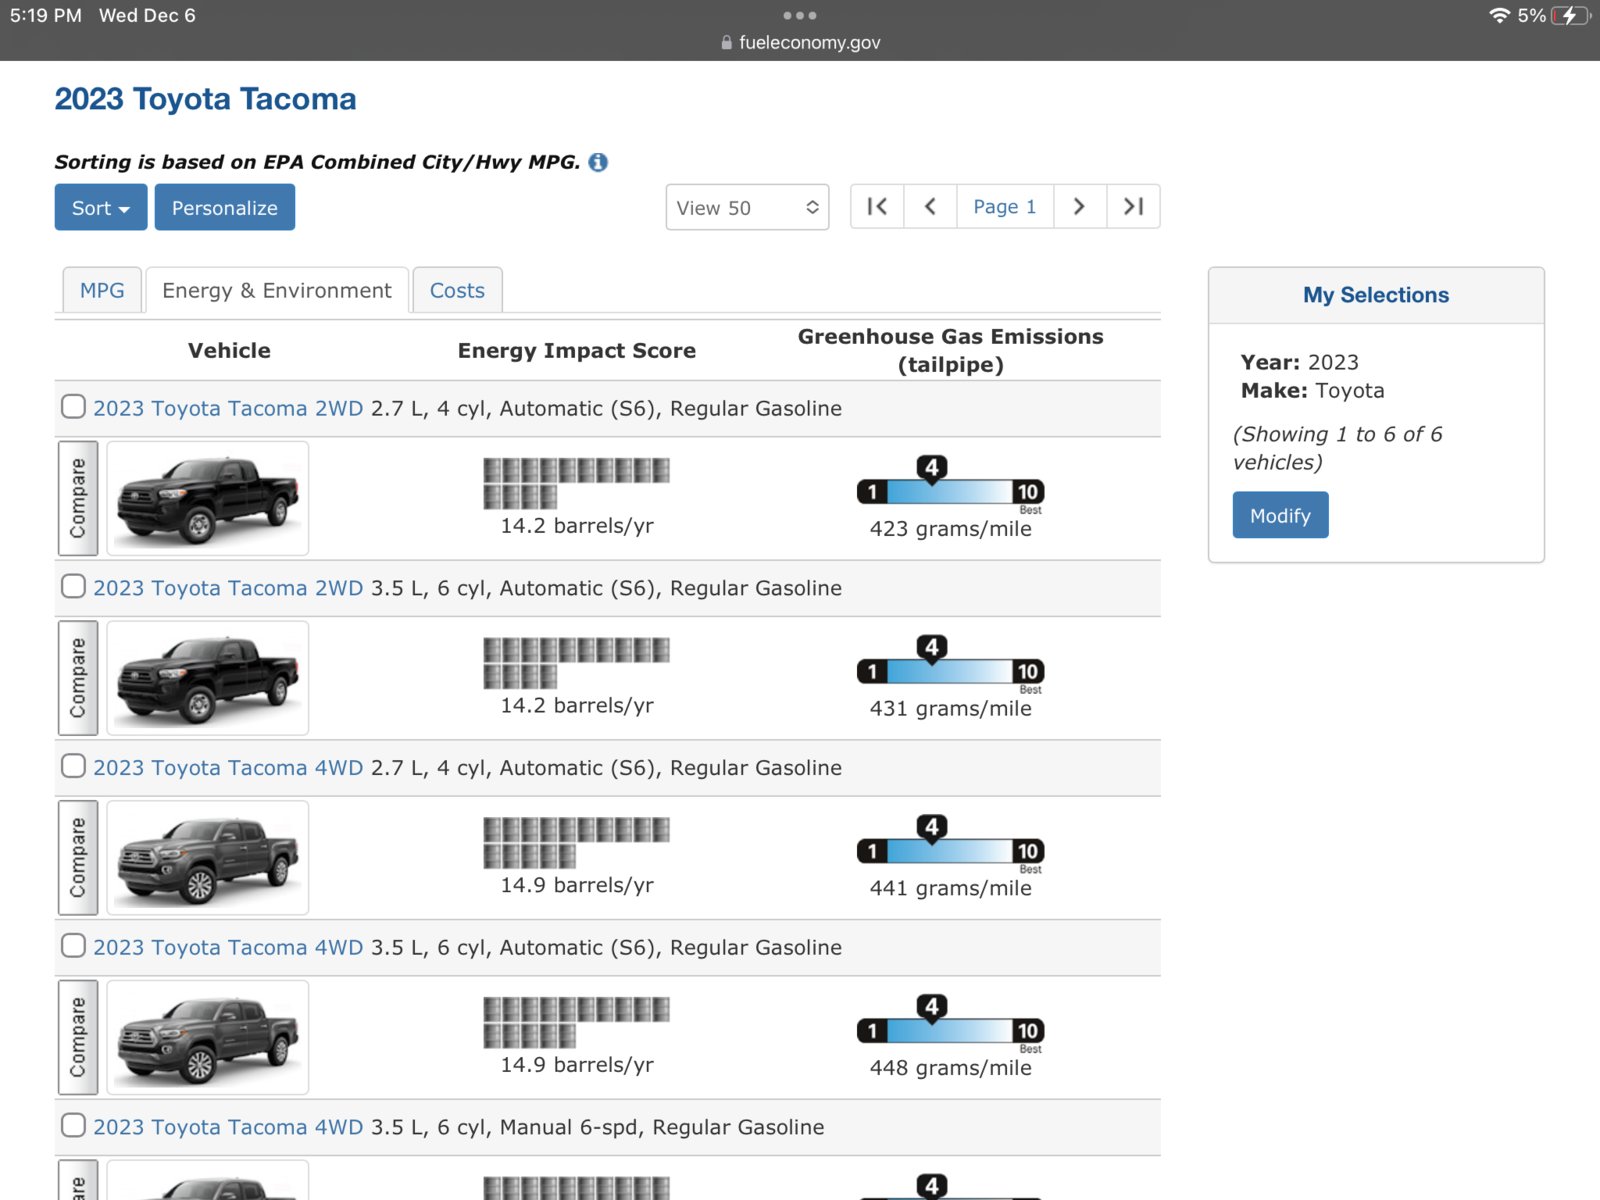
Task: Click black Tacoma 2WD 3.5 L thumbnail
Action: tap(208, 678)
